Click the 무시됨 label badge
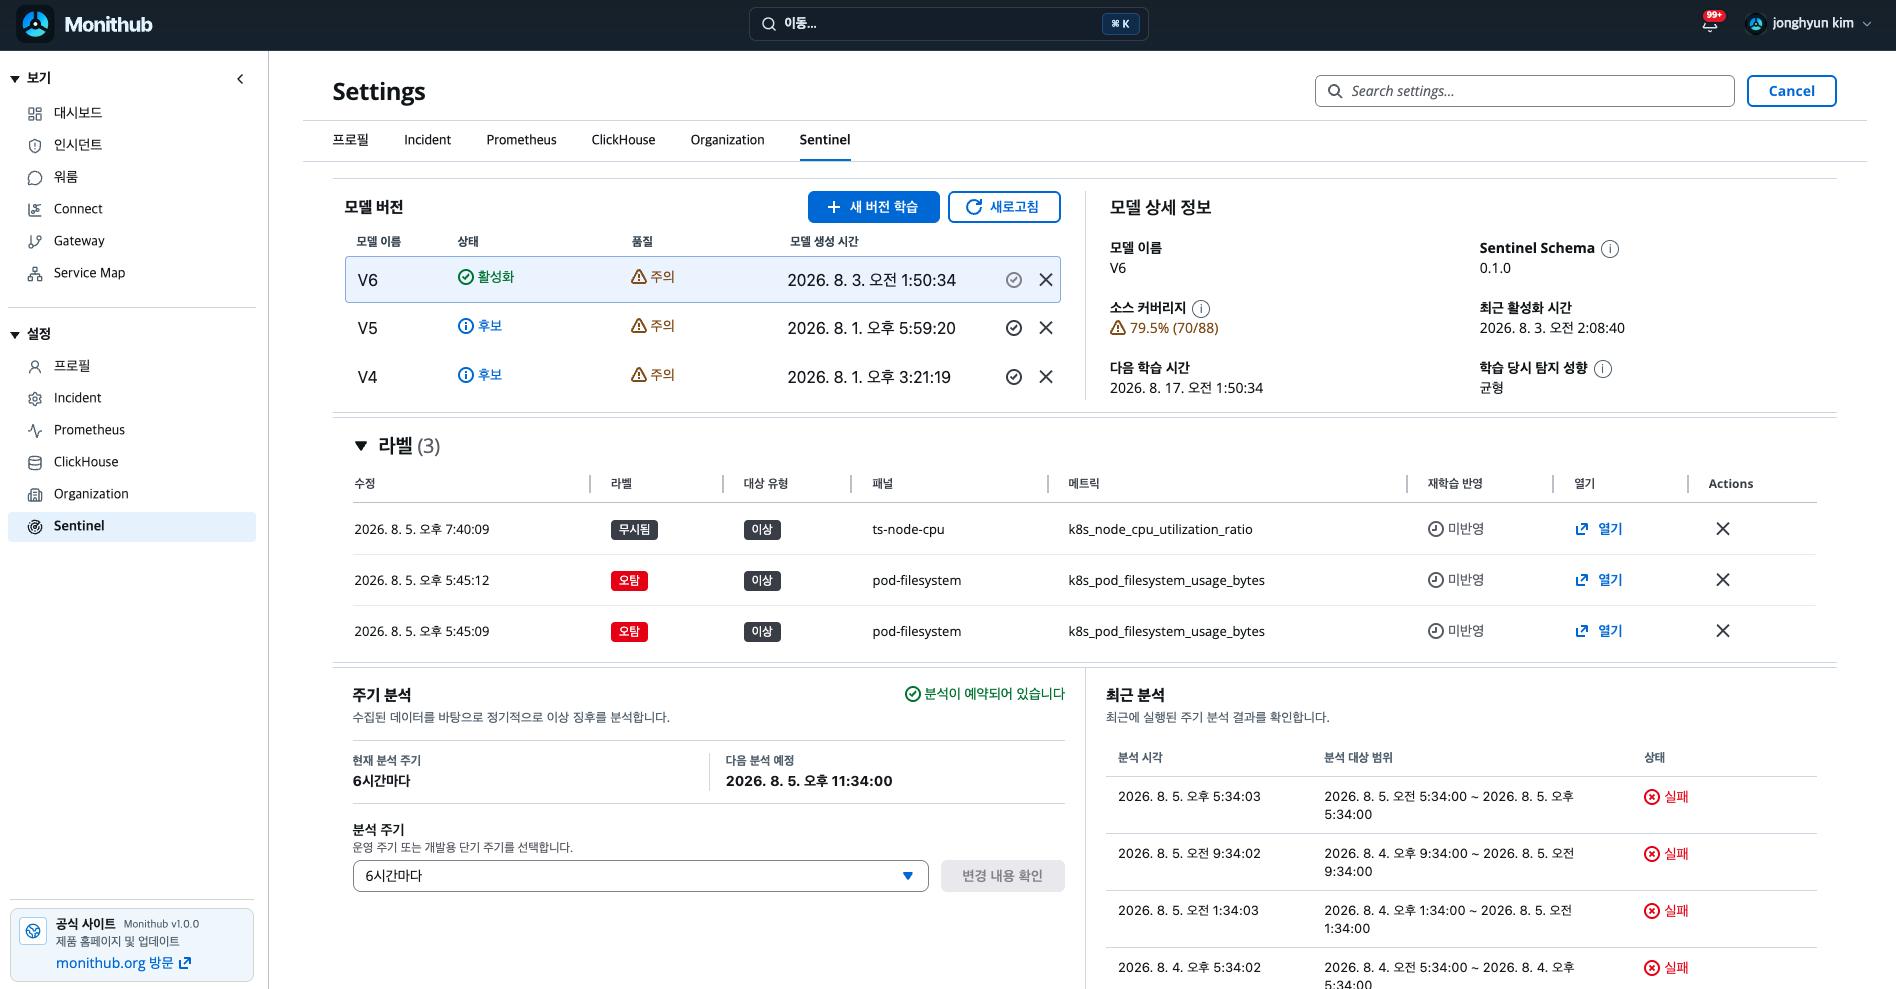Image resolution: width=1896 pixels, height=989 pixels. point(634,530)
